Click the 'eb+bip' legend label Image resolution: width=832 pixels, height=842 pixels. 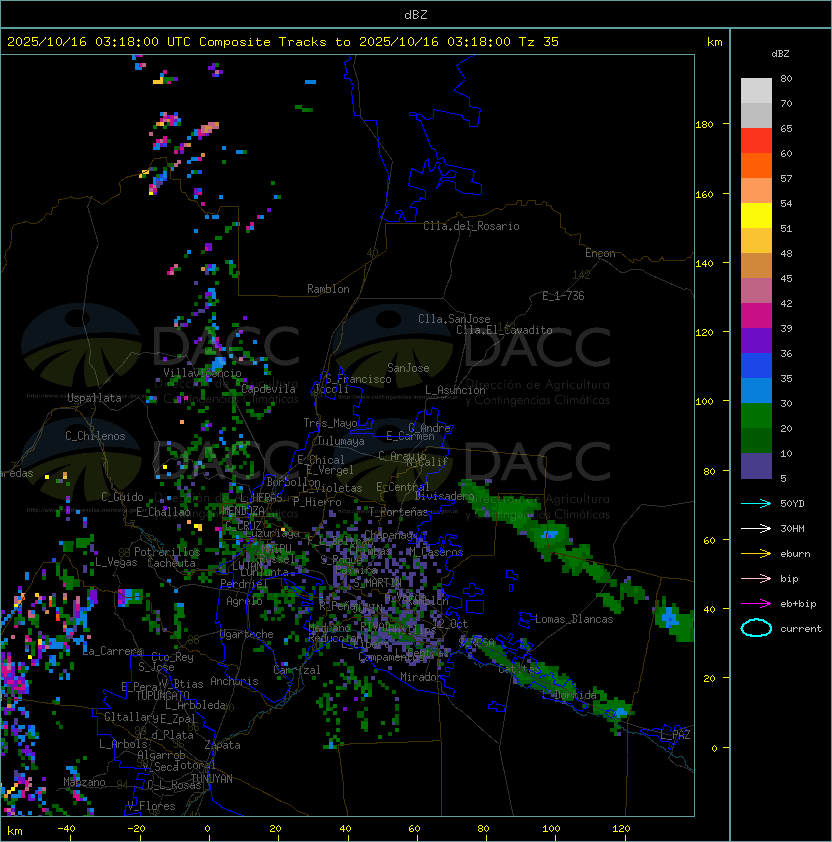[798, 604]
